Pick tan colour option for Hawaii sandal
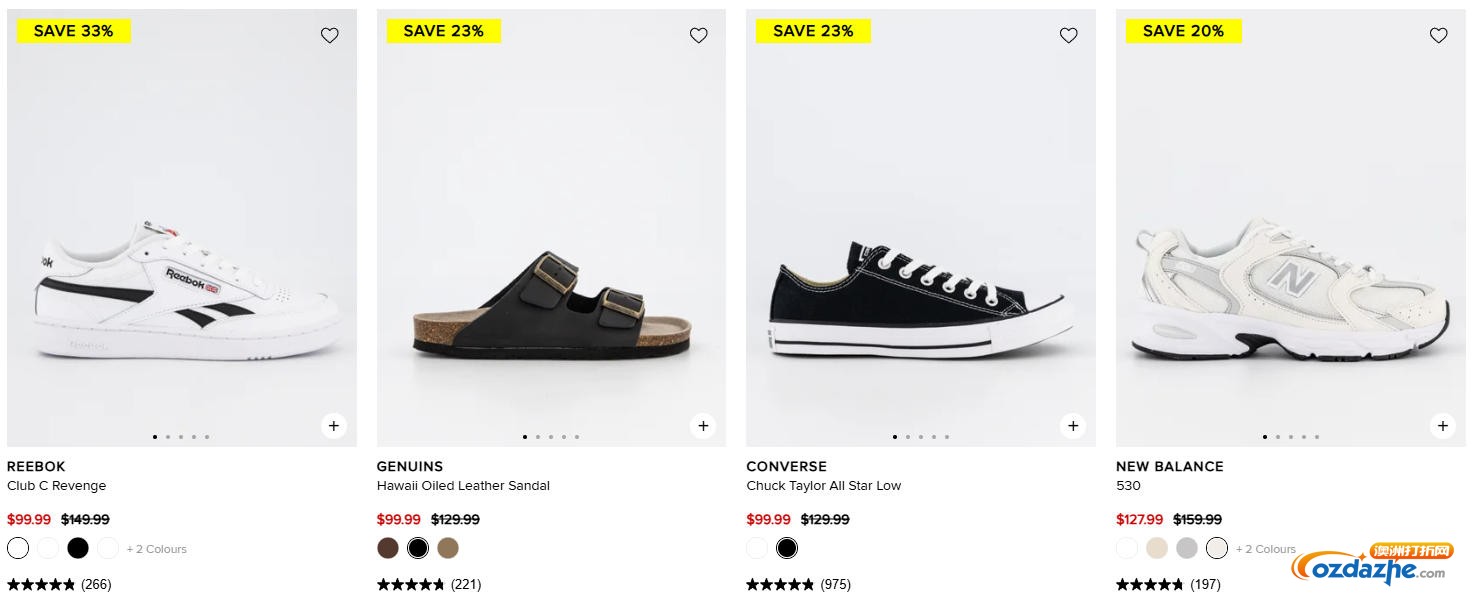The height and width of the screenshot is (598, 1476). 448,548
